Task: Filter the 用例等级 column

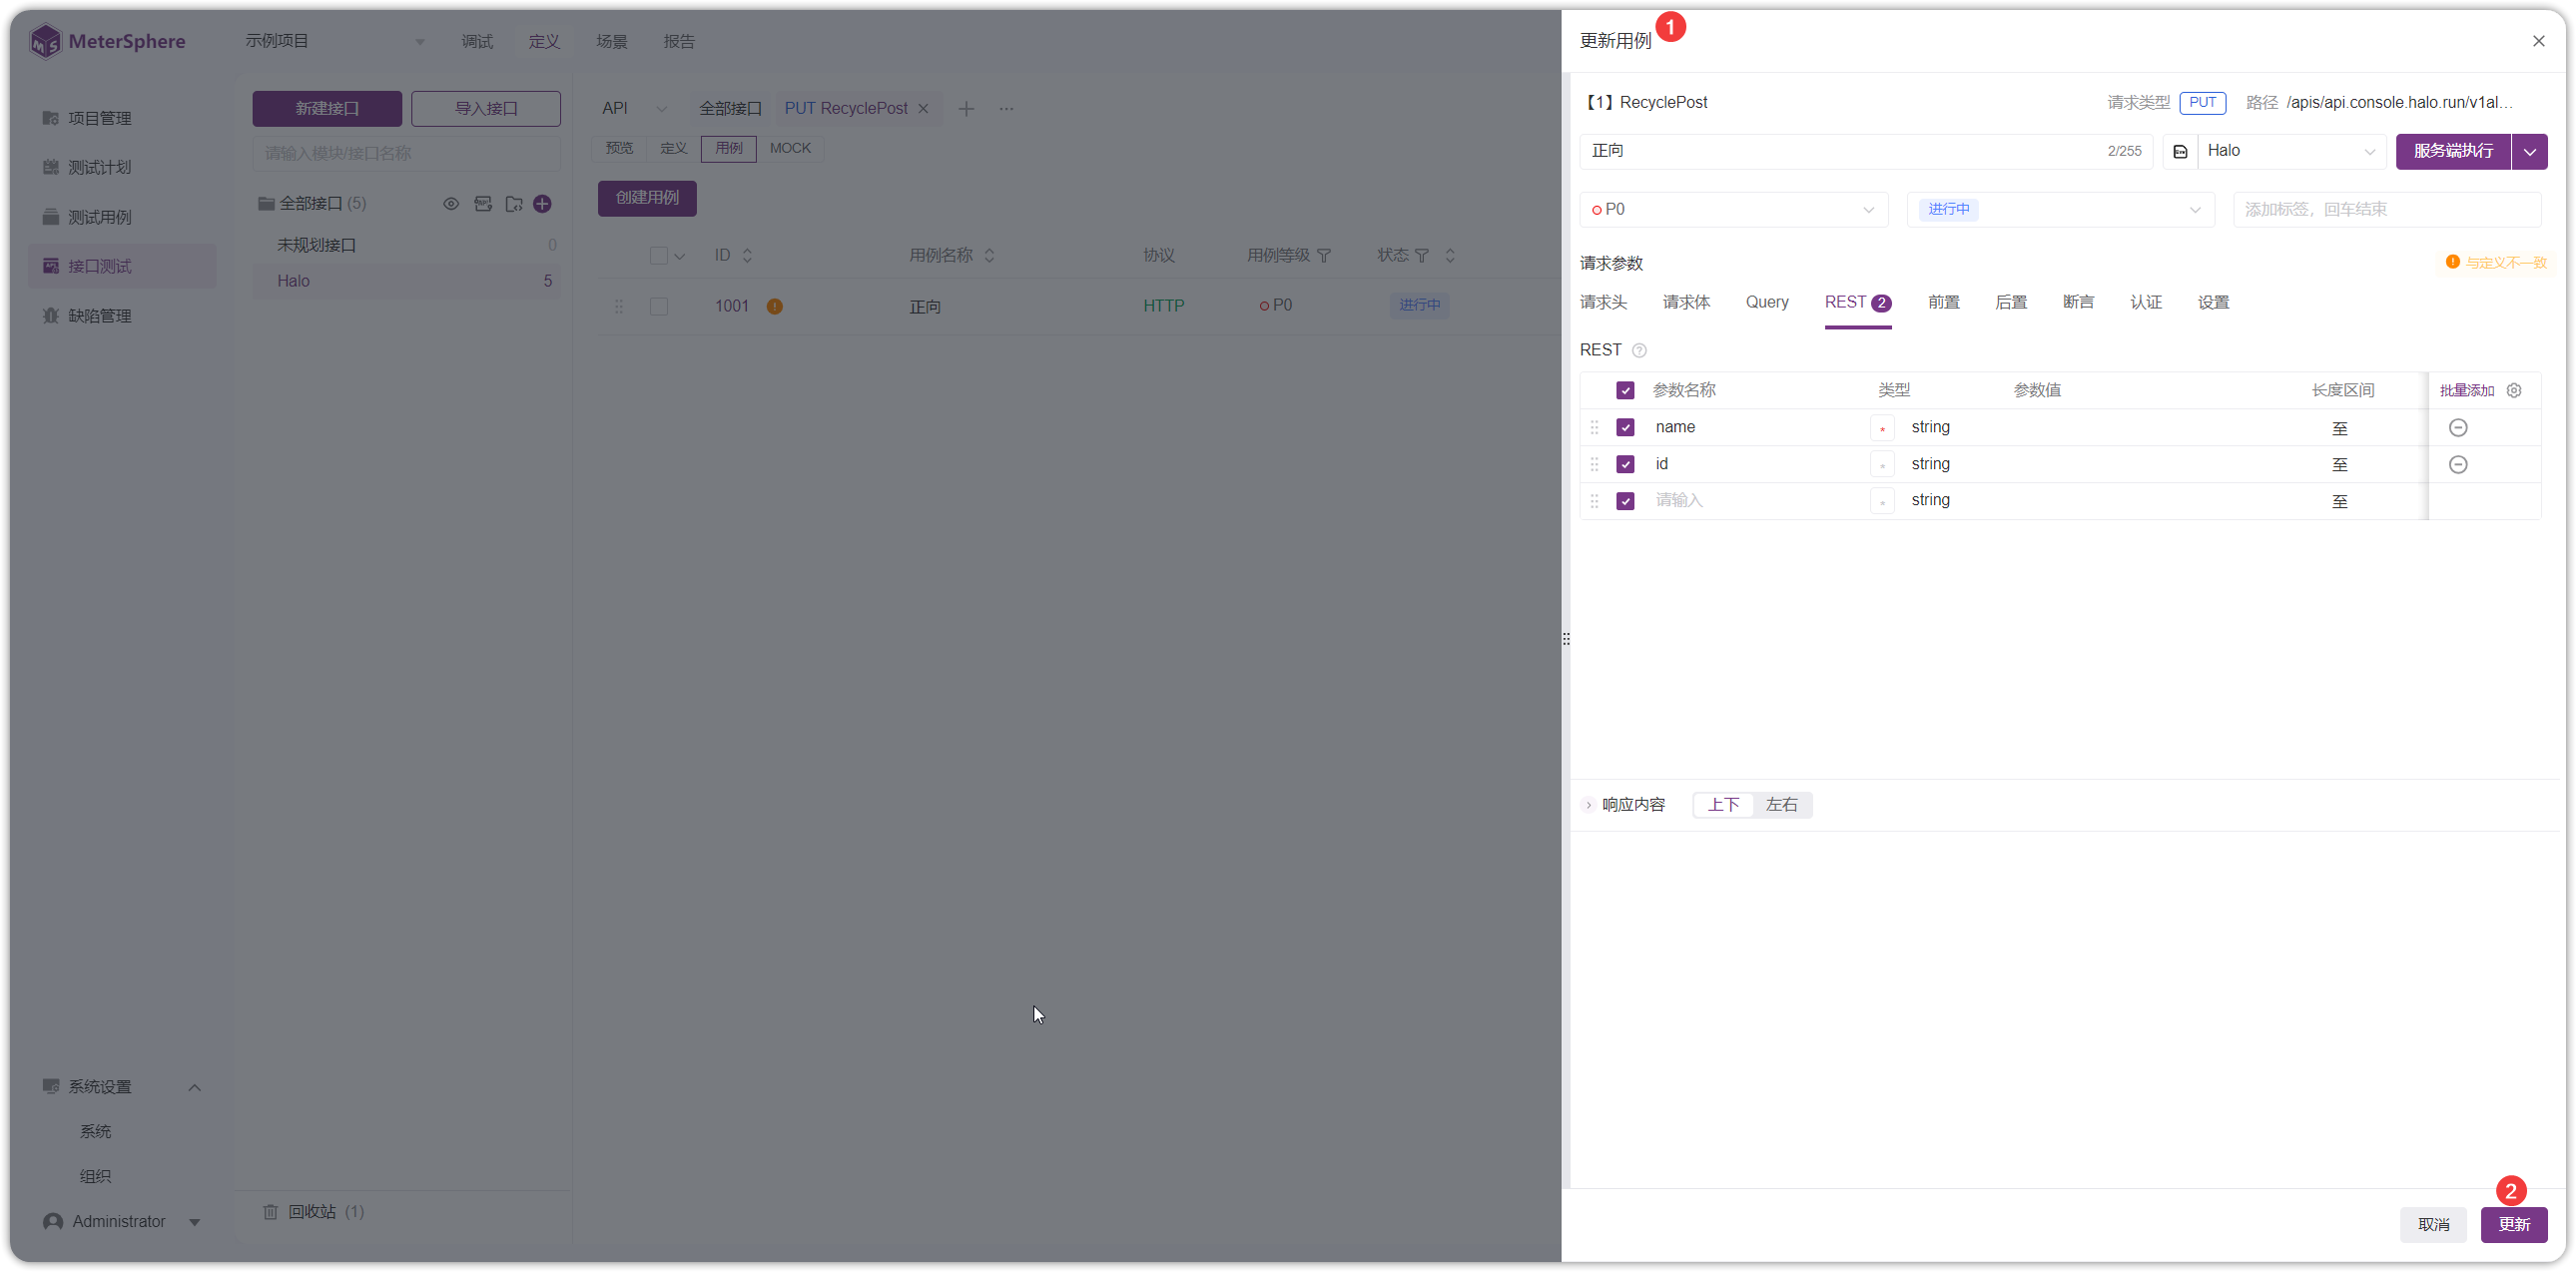Action: tap(1323, 256)
